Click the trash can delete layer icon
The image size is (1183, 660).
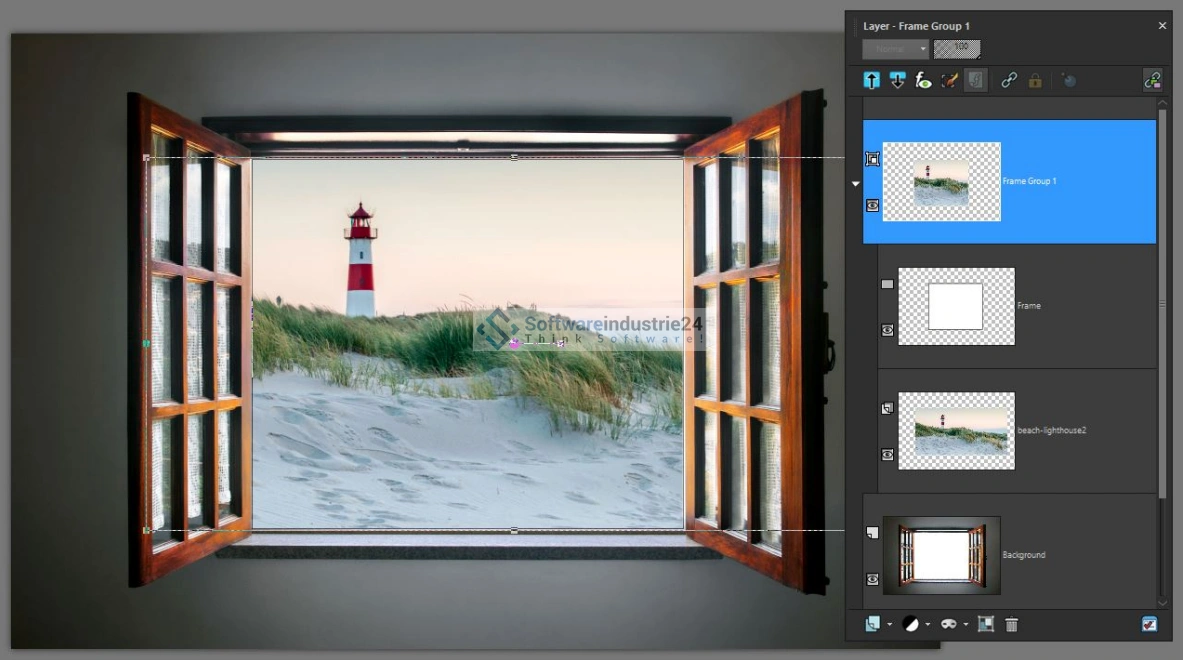pos(1011,624)
